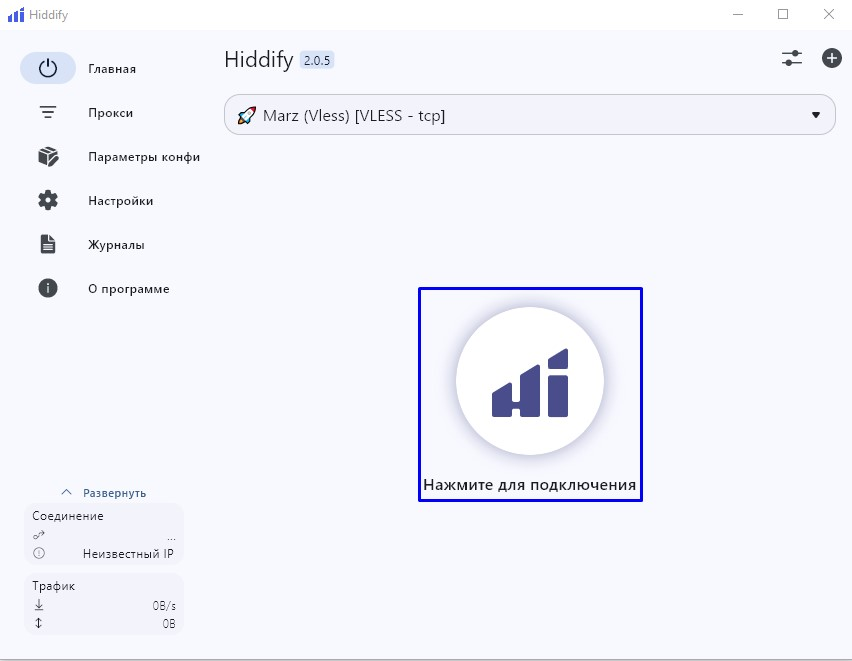Image resolution: width=852 pixels, height=661 pixels.
Task: Expand the stats panel via Развернуть
Action: (104, 493)
